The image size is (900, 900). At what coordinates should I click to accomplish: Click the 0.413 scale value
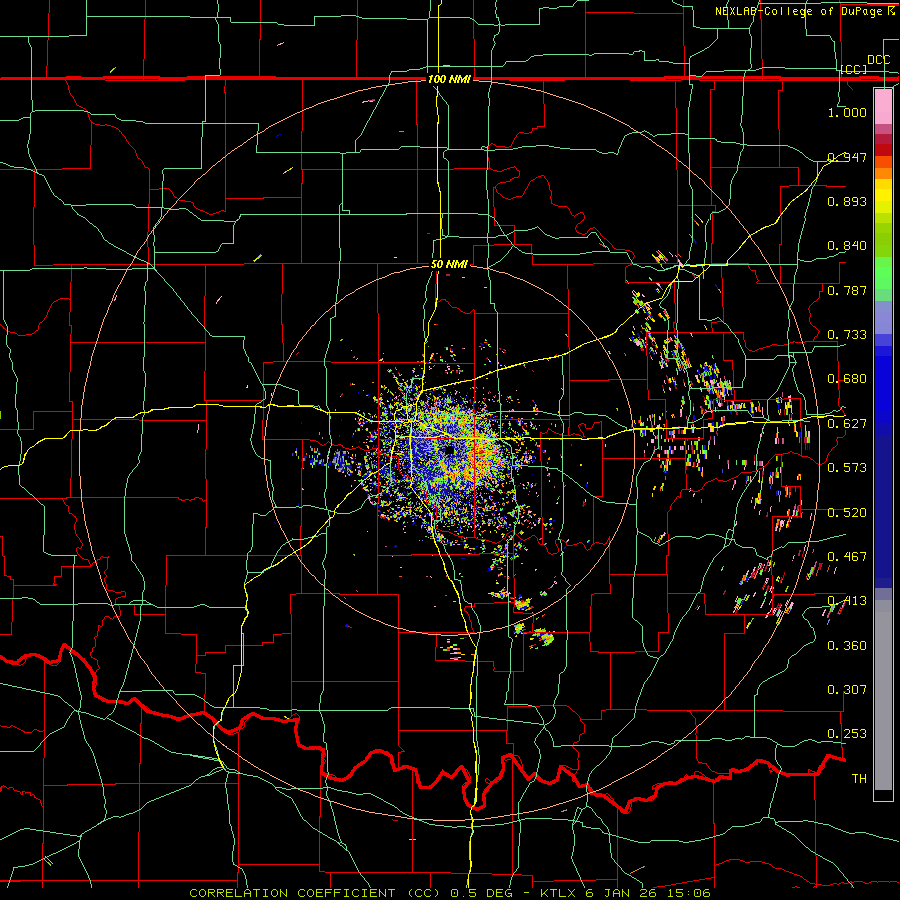click(847, 601)
